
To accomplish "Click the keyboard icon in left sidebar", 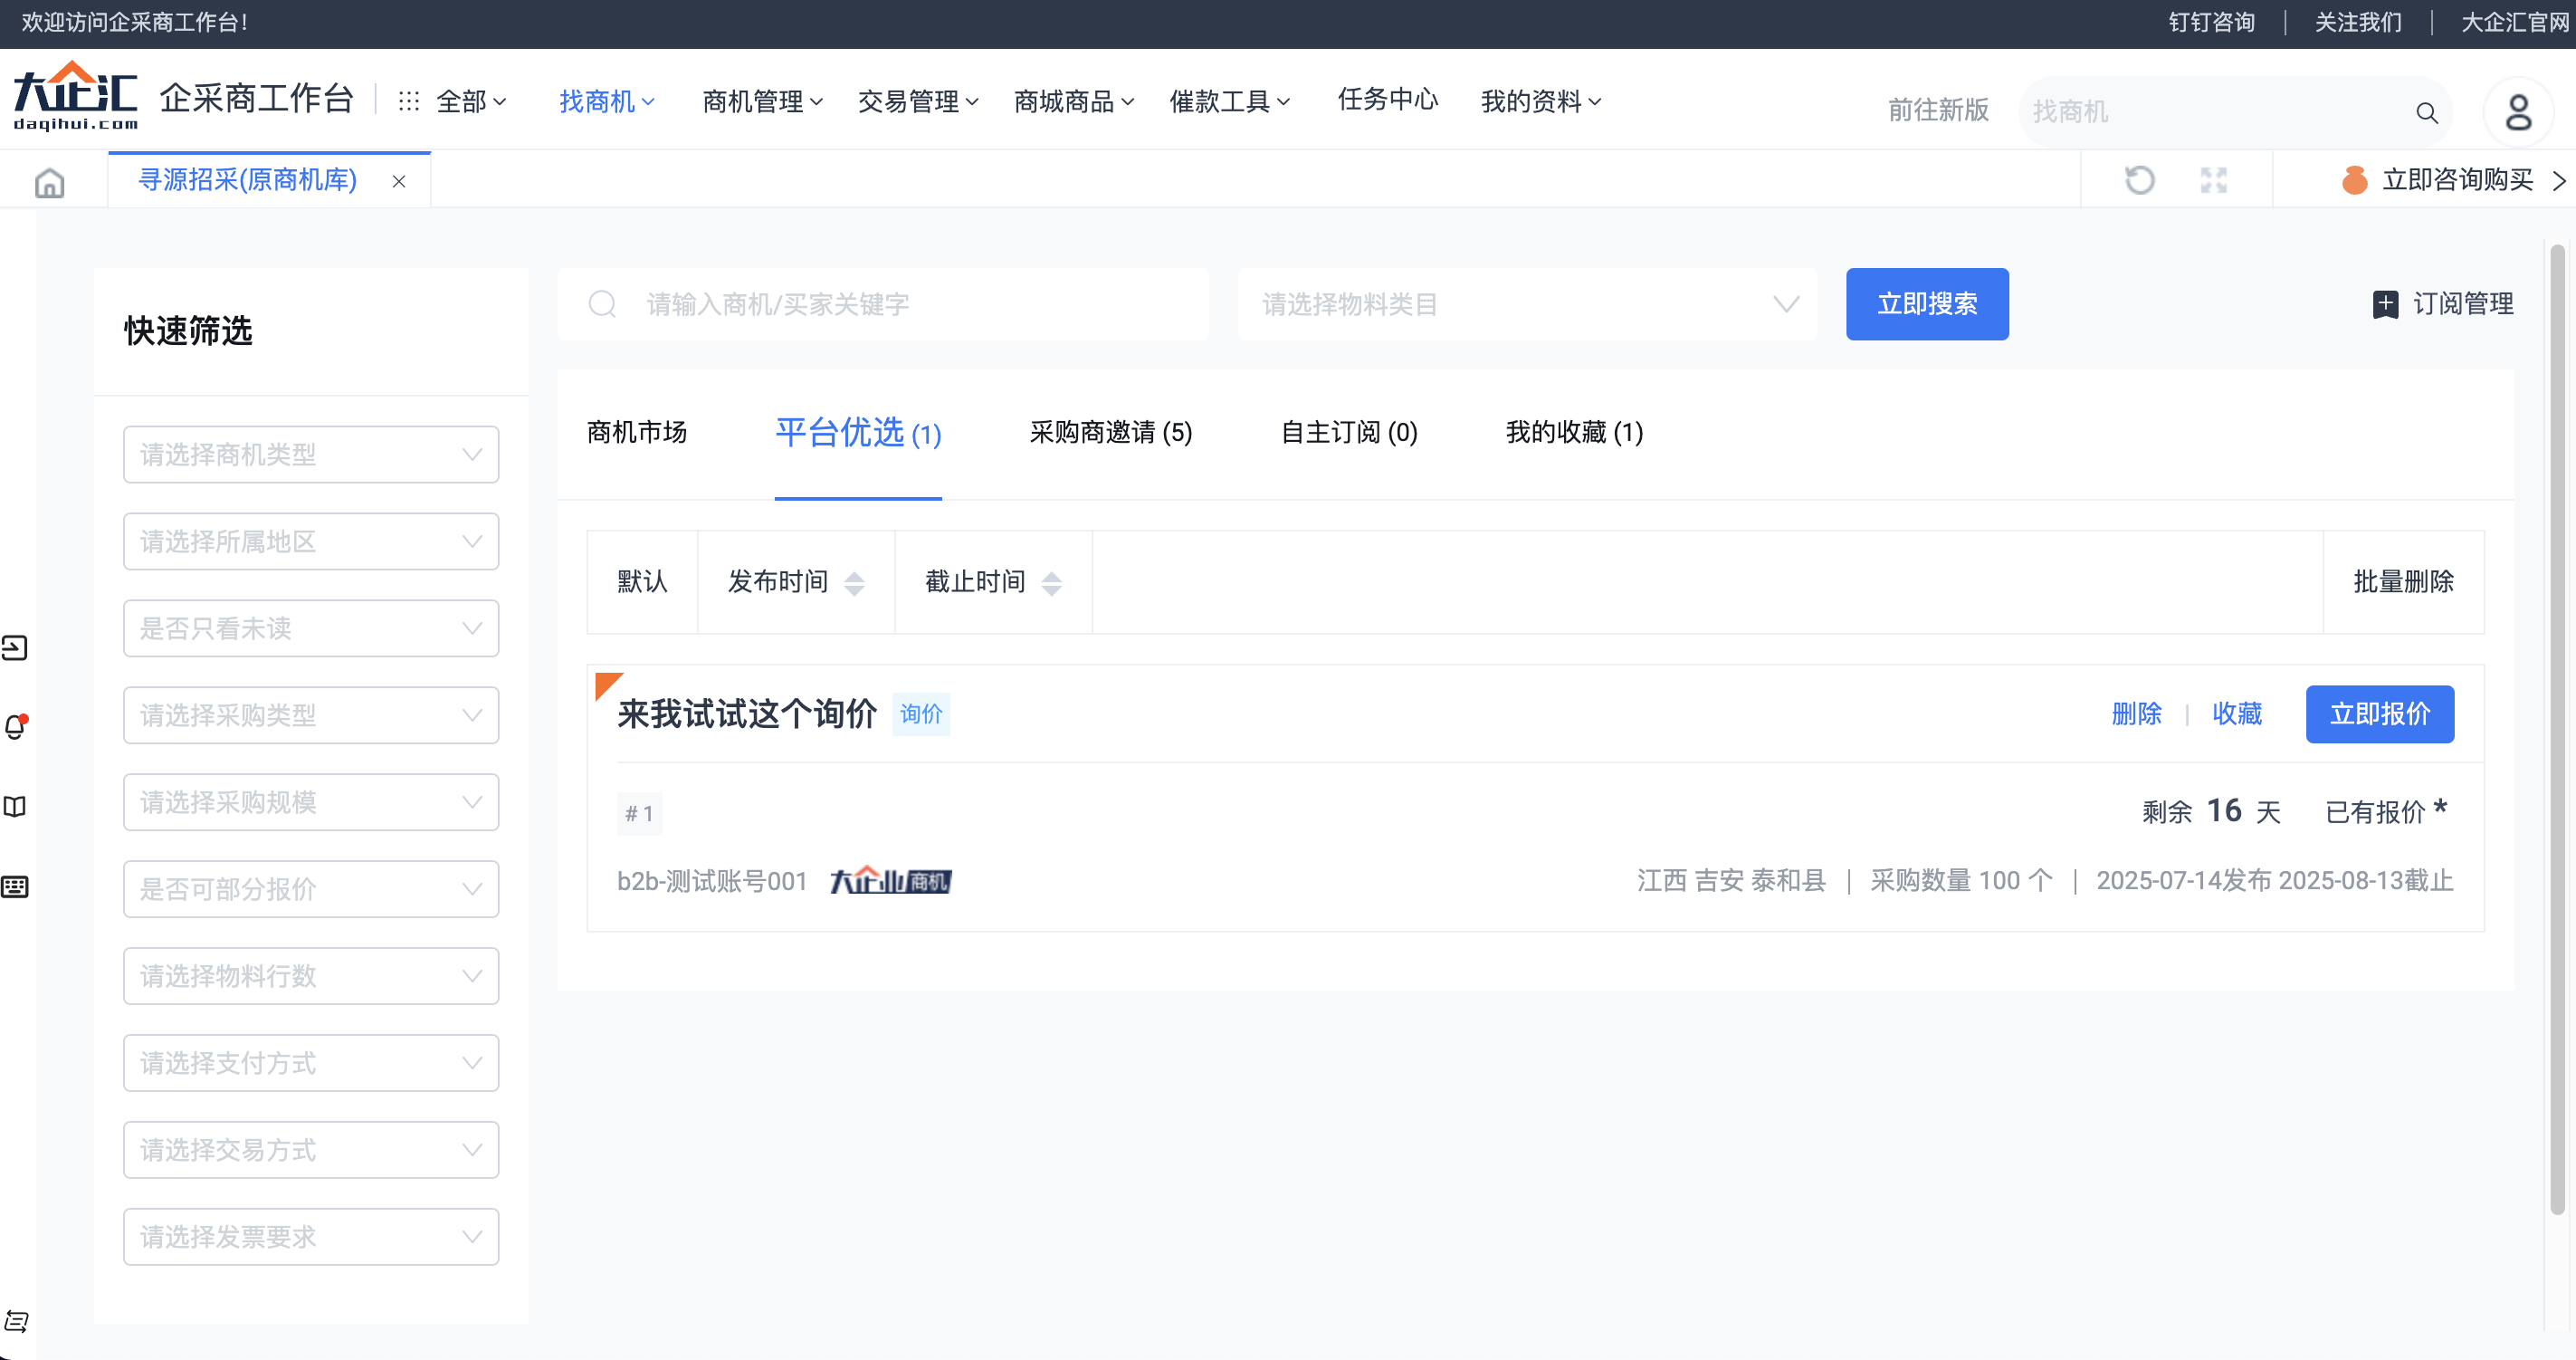I will (15, 886).
